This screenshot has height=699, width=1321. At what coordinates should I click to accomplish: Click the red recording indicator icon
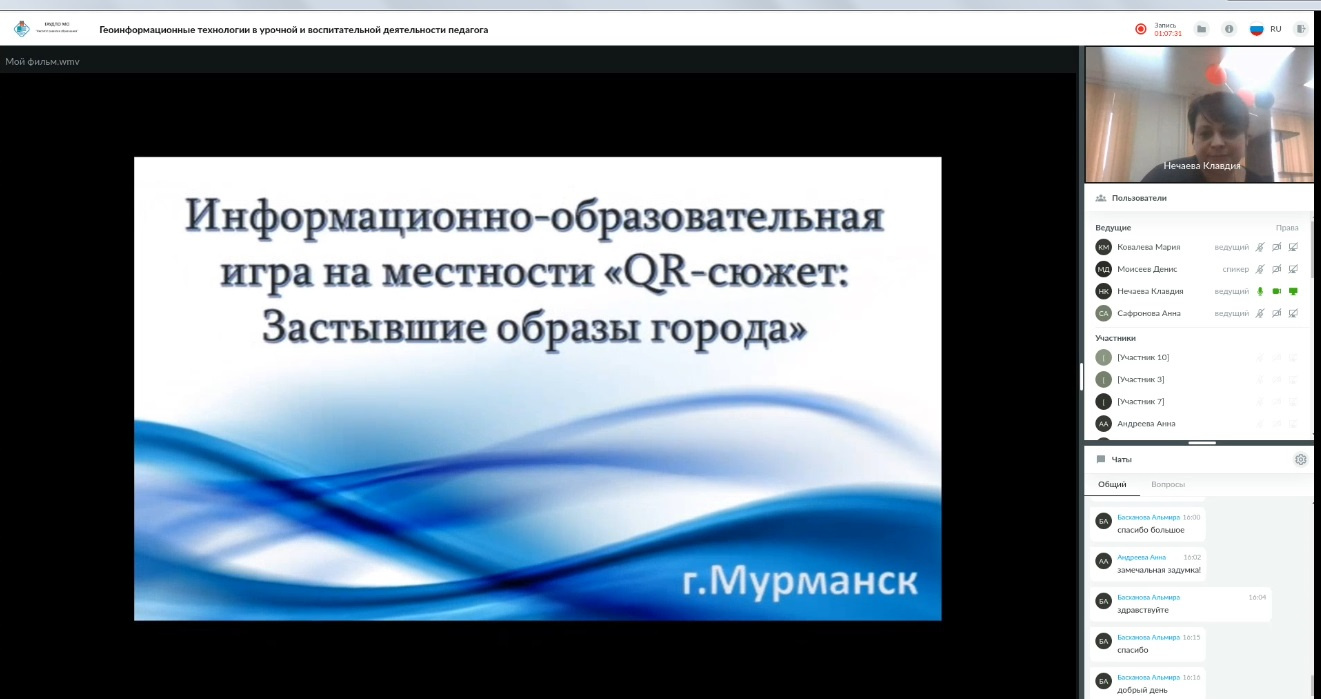click(1140, 29)
